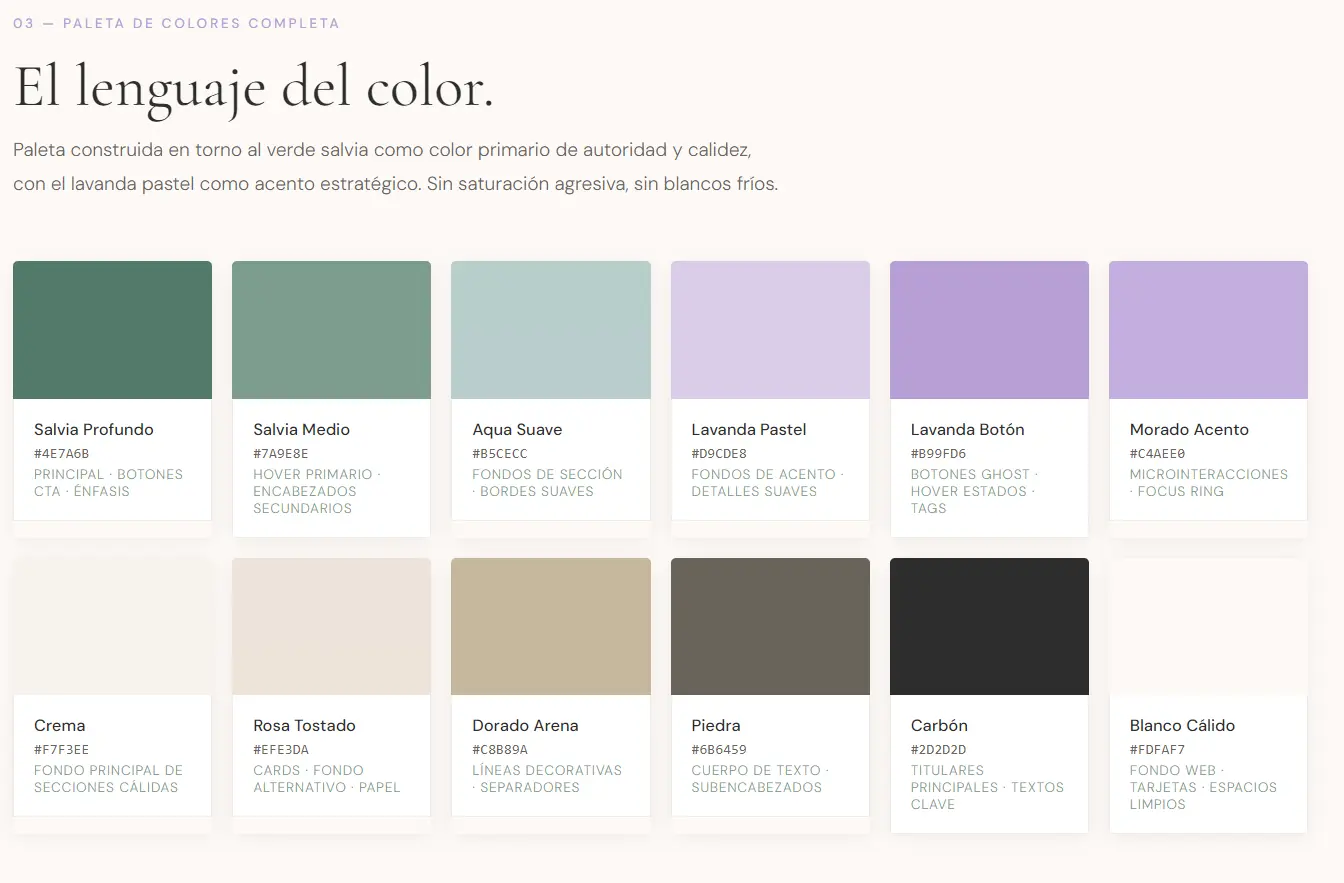The height and width of the screenshot is (883, 1344).
Task: Select the hex code #B5CECC
Action: [x=500, y=454]
